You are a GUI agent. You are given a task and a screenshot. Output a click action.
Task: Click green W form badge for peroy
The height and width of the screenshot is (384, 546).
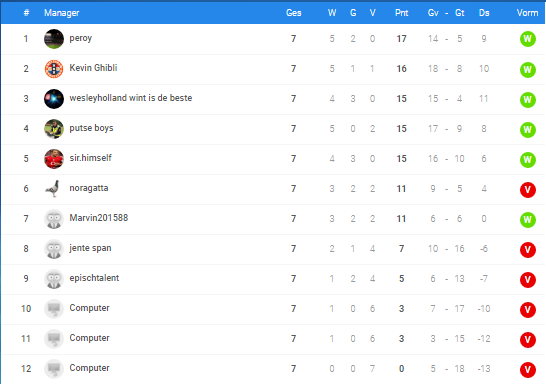[x=528, y=39]
